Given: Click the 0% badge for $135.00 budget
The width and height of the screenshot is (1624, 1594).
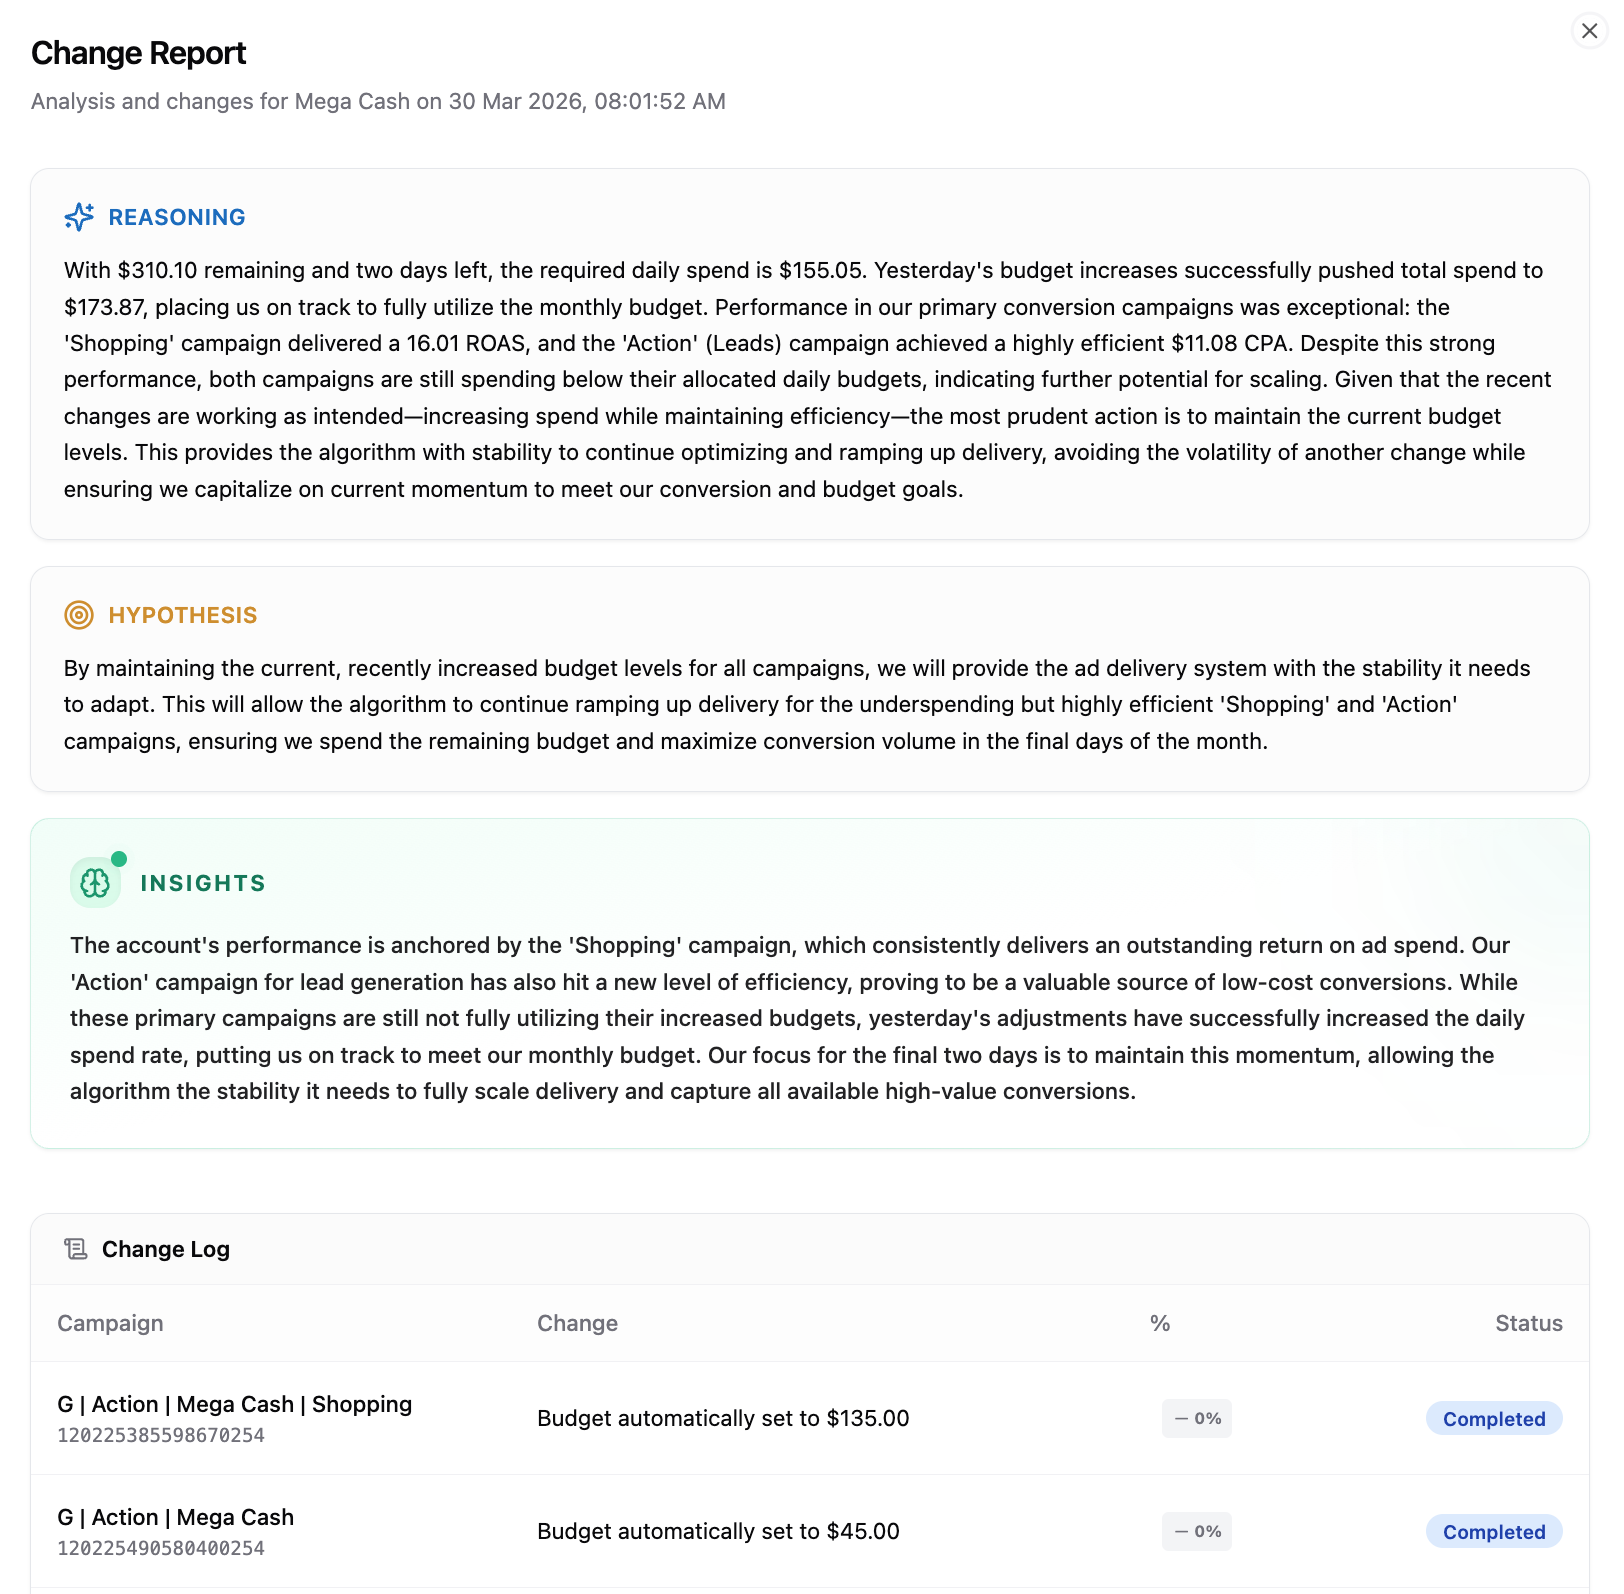Looking at the screenshot, I should coord(1197,1419).
